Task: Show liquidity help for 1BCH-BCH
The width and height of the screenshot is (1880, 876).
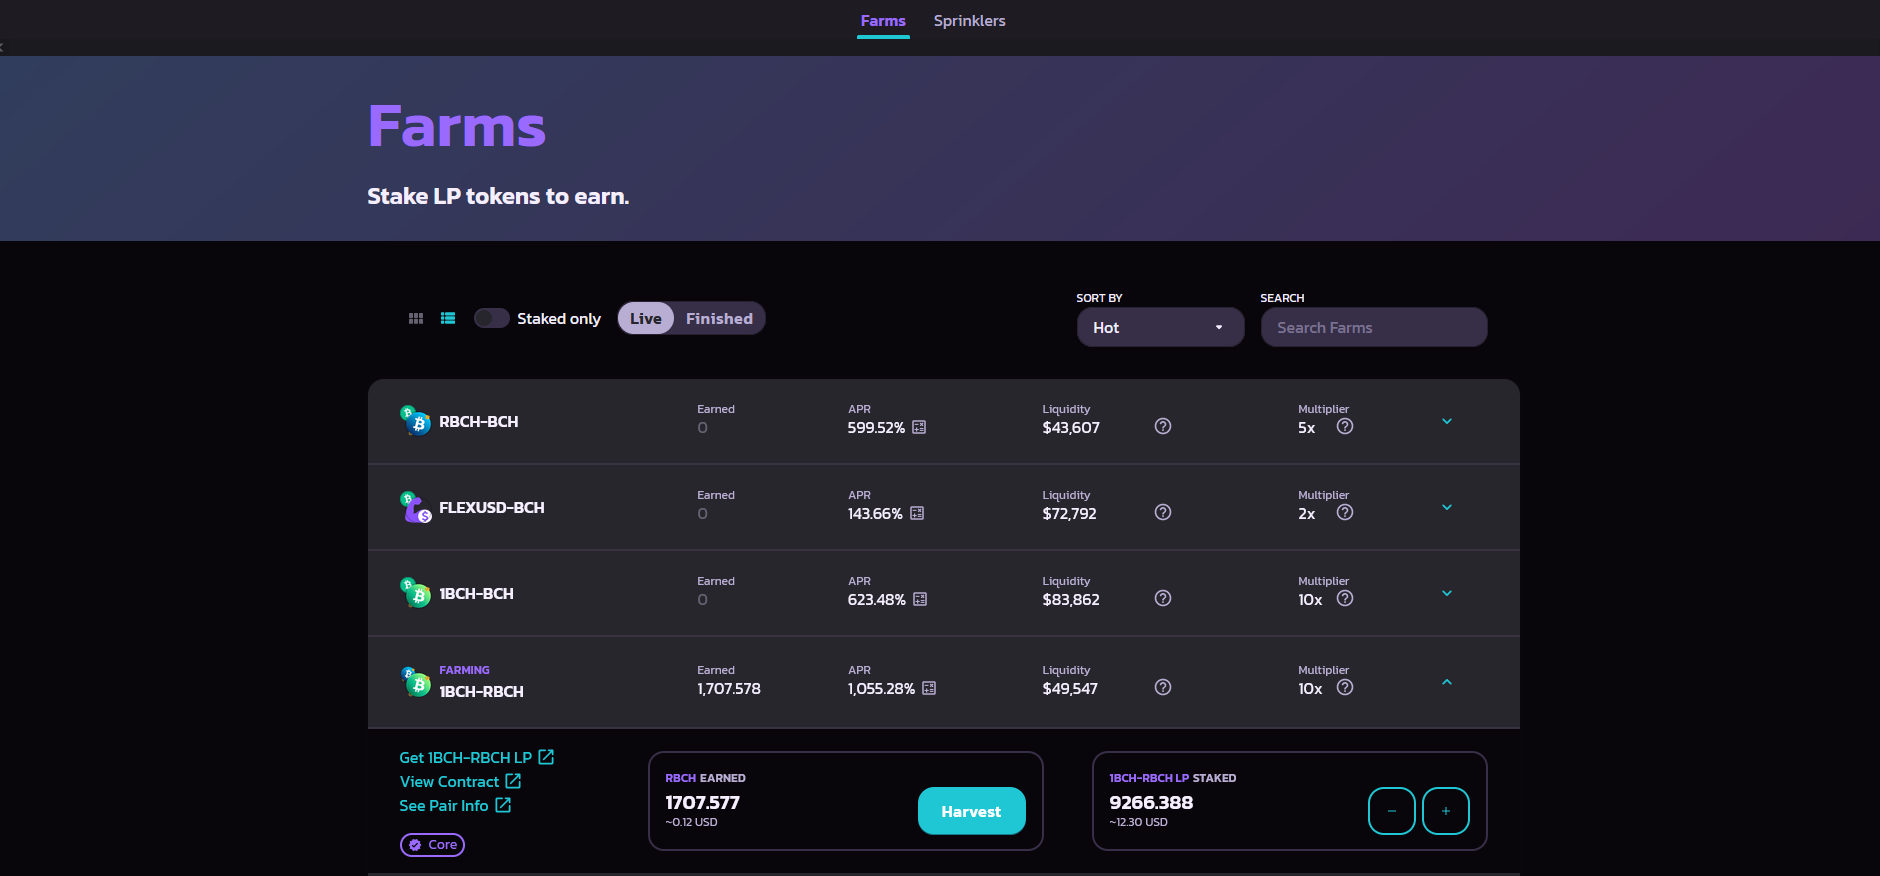Action: click(x=1163, y=598)
